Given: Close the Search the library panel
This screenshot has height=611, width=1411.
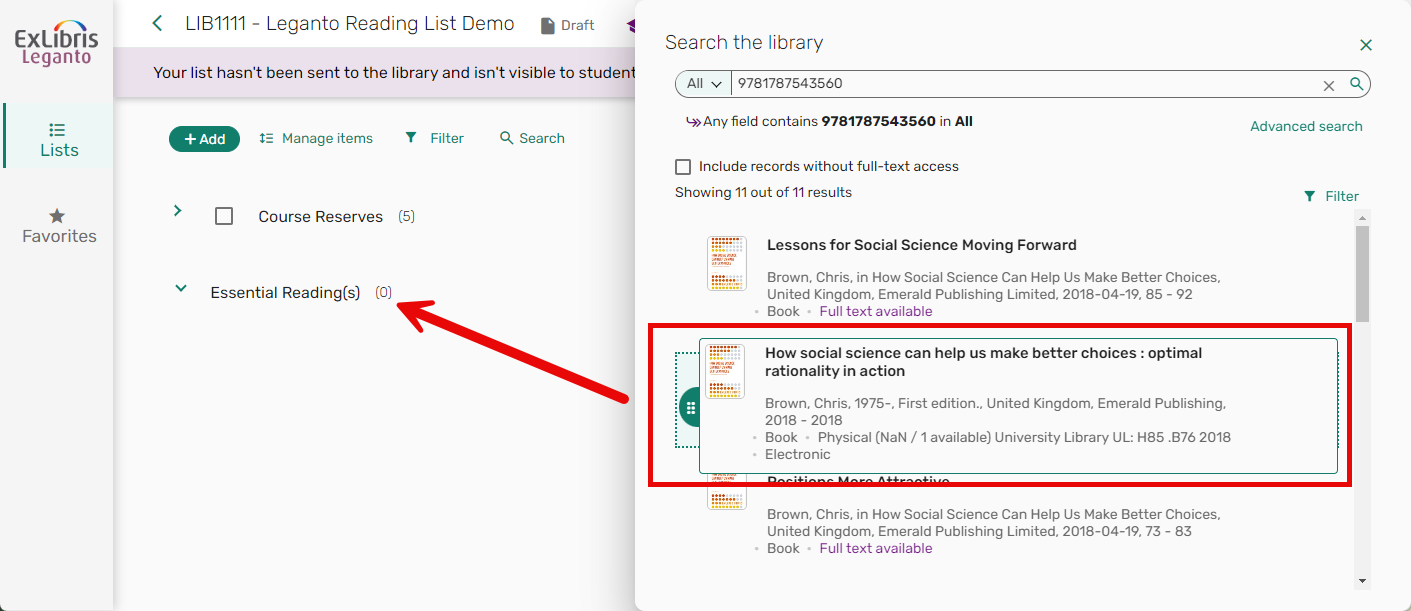Looking at the screenshot, I should [1365, 44].
